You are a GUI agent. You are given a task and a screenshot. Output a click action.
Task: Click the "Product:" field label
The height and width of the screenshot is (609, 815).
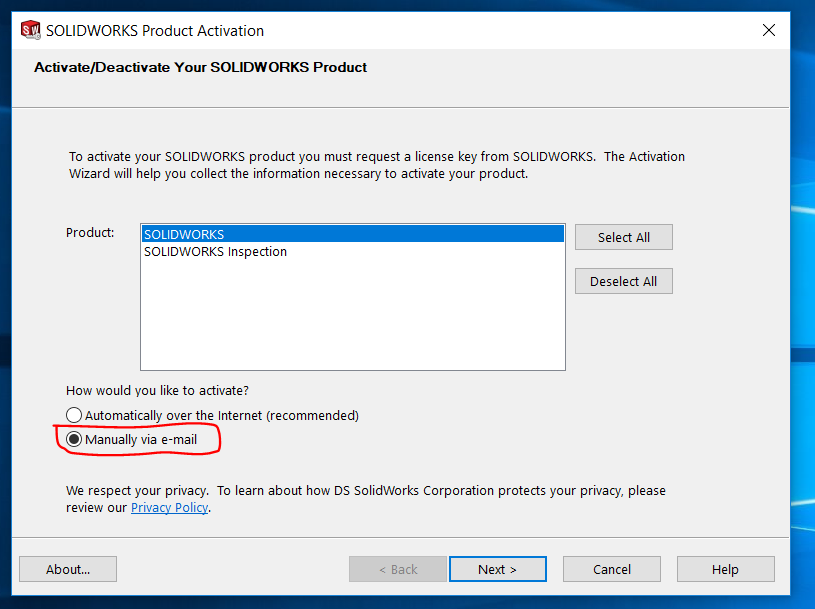pos(90,232)
